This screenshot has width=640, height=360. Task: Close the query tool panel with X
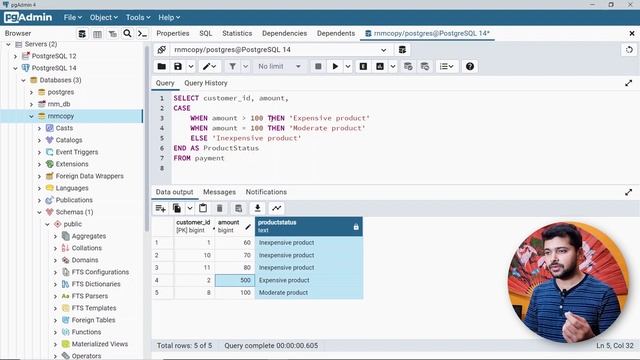pos(632,33)
